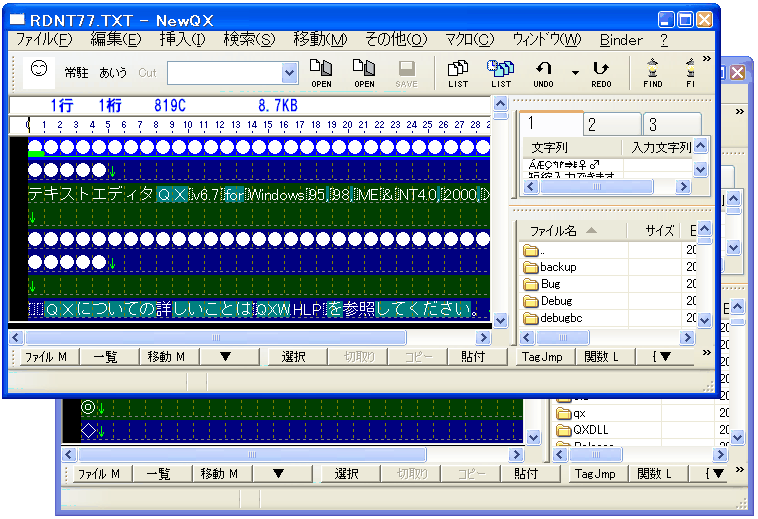Image resolution: width=758 pixels, height=519 pixels.
Task: Select the debugbc folder in file list
Action: click(x=553, y=318)
